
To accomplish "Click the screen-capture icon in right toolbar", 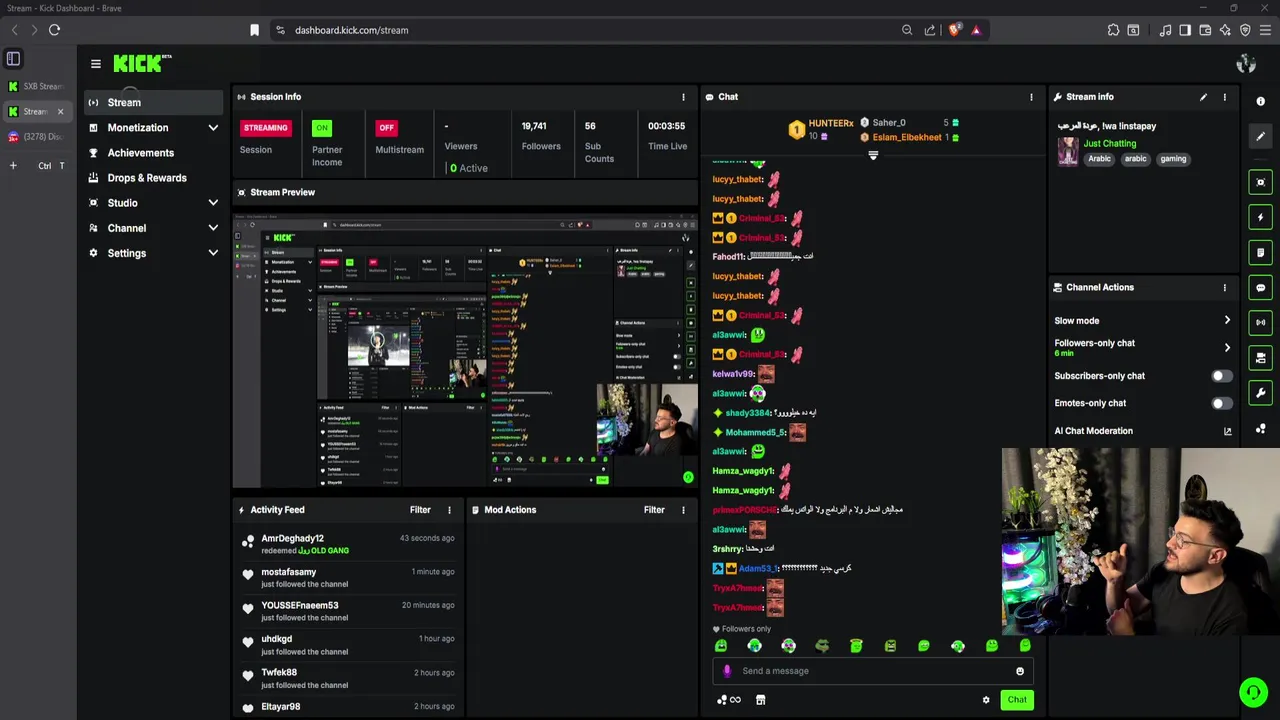I will [1260, 182].
